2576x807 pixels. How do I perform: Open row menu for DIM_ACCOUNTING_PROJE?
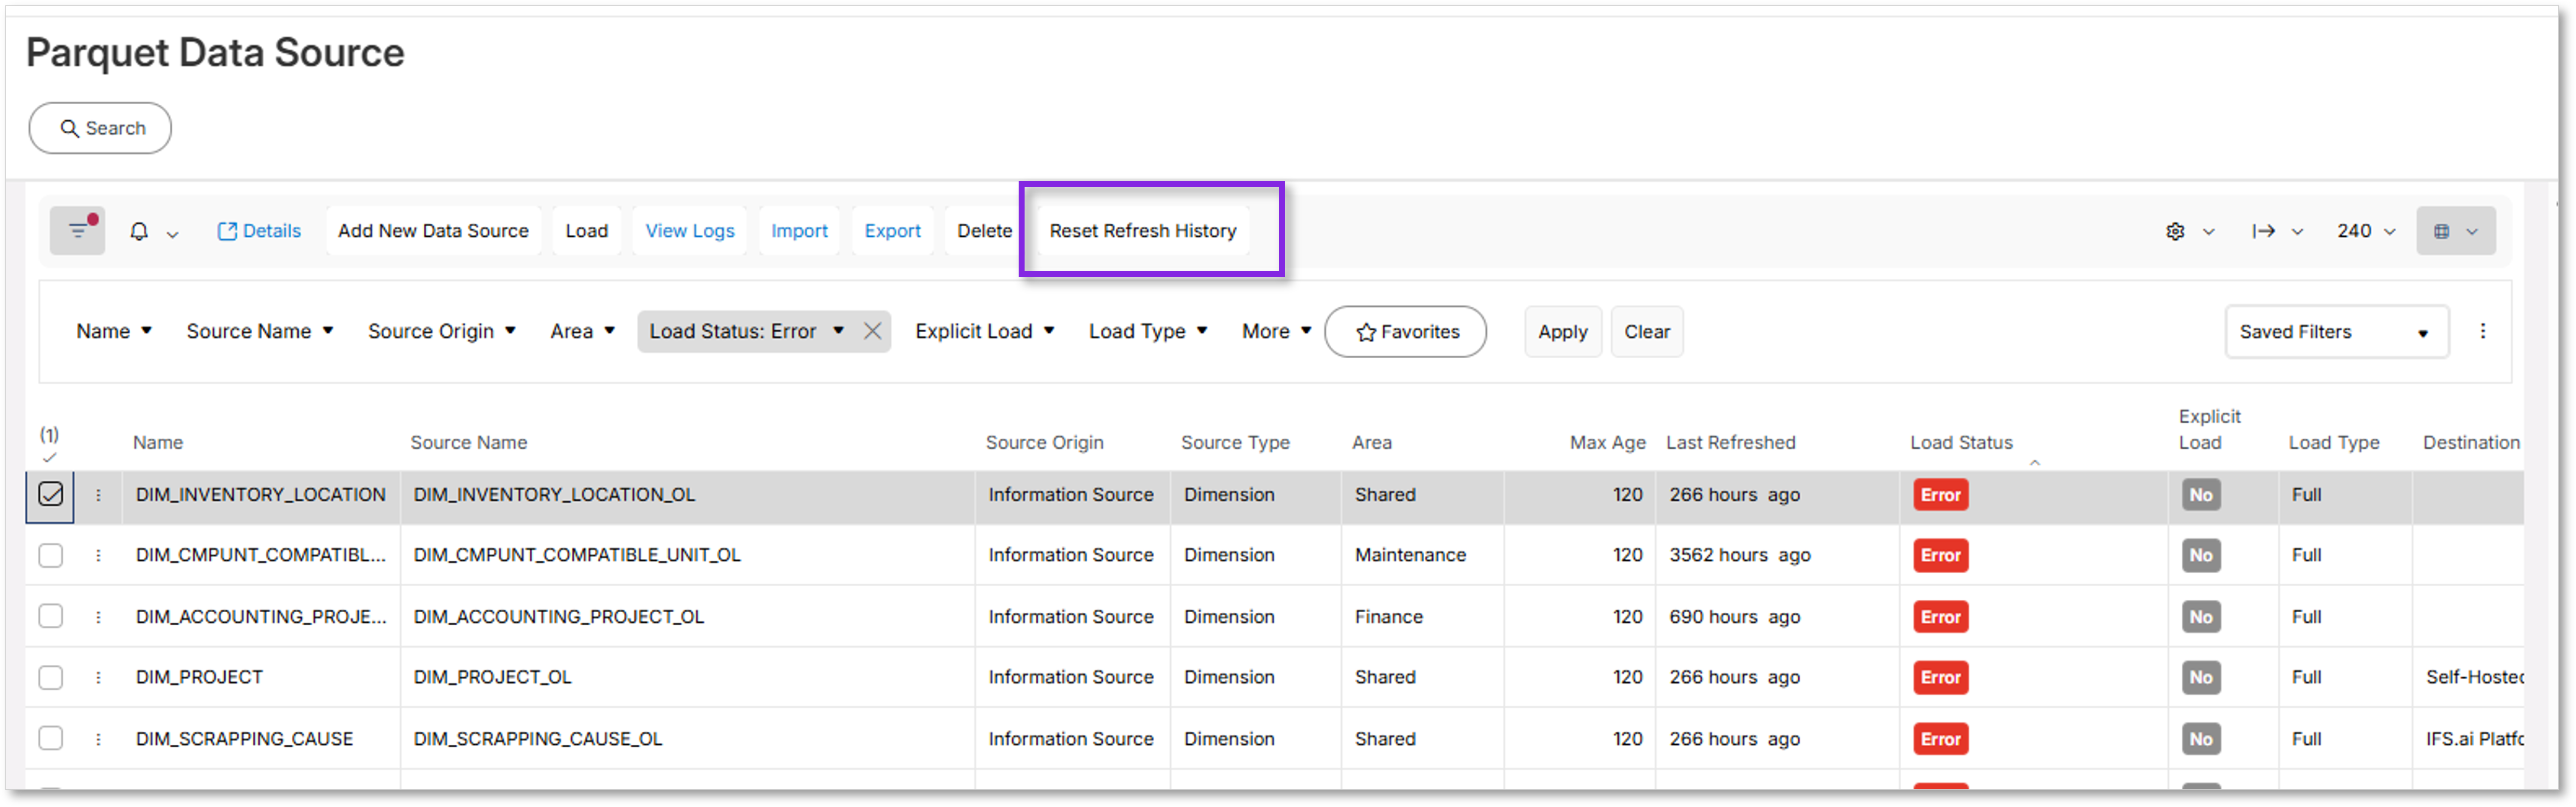pos(98,617)
